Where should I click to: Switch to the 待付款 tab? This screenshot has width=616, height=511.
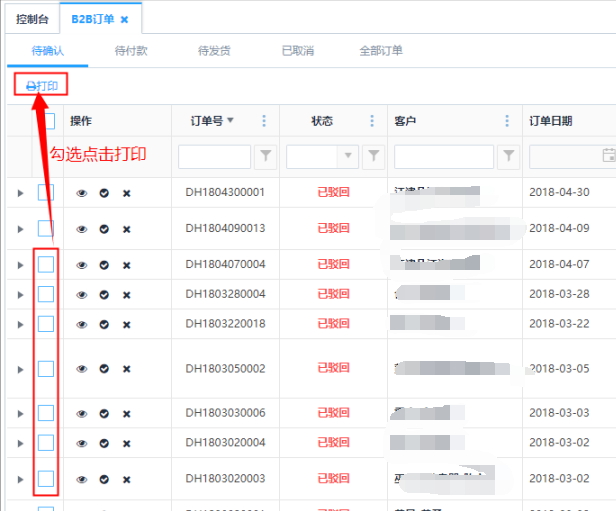(x=131, y=51)
